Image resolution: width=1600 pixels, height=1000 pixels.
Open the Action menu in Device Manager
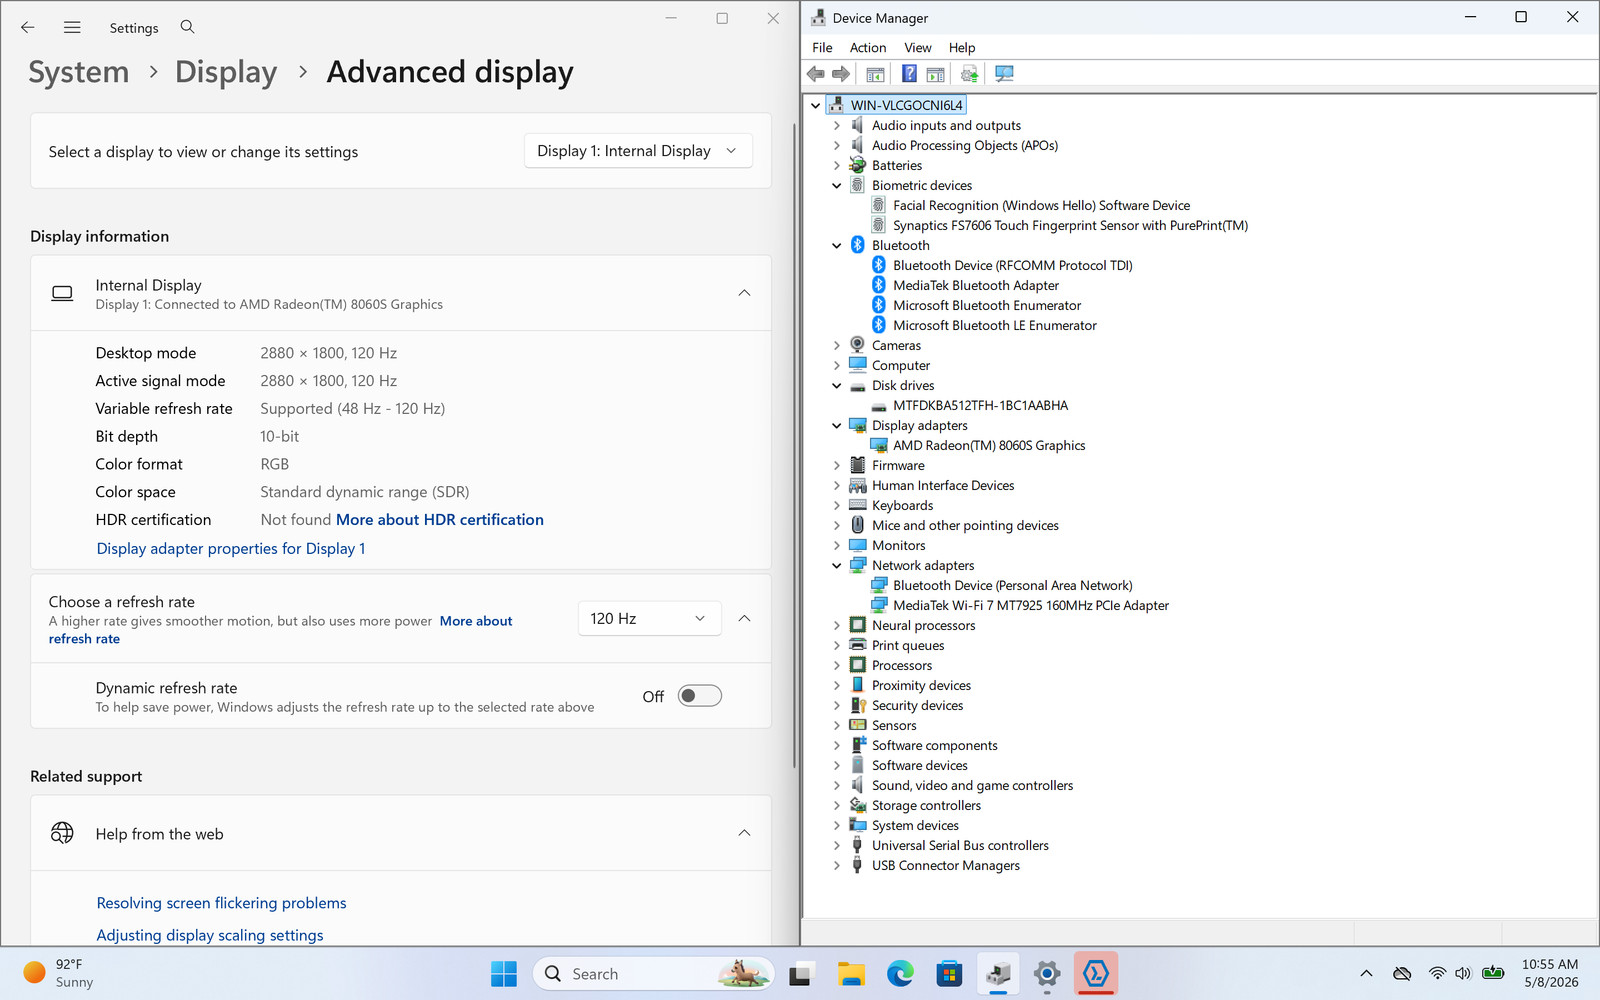pyautogui.click(x=868, y=47)
